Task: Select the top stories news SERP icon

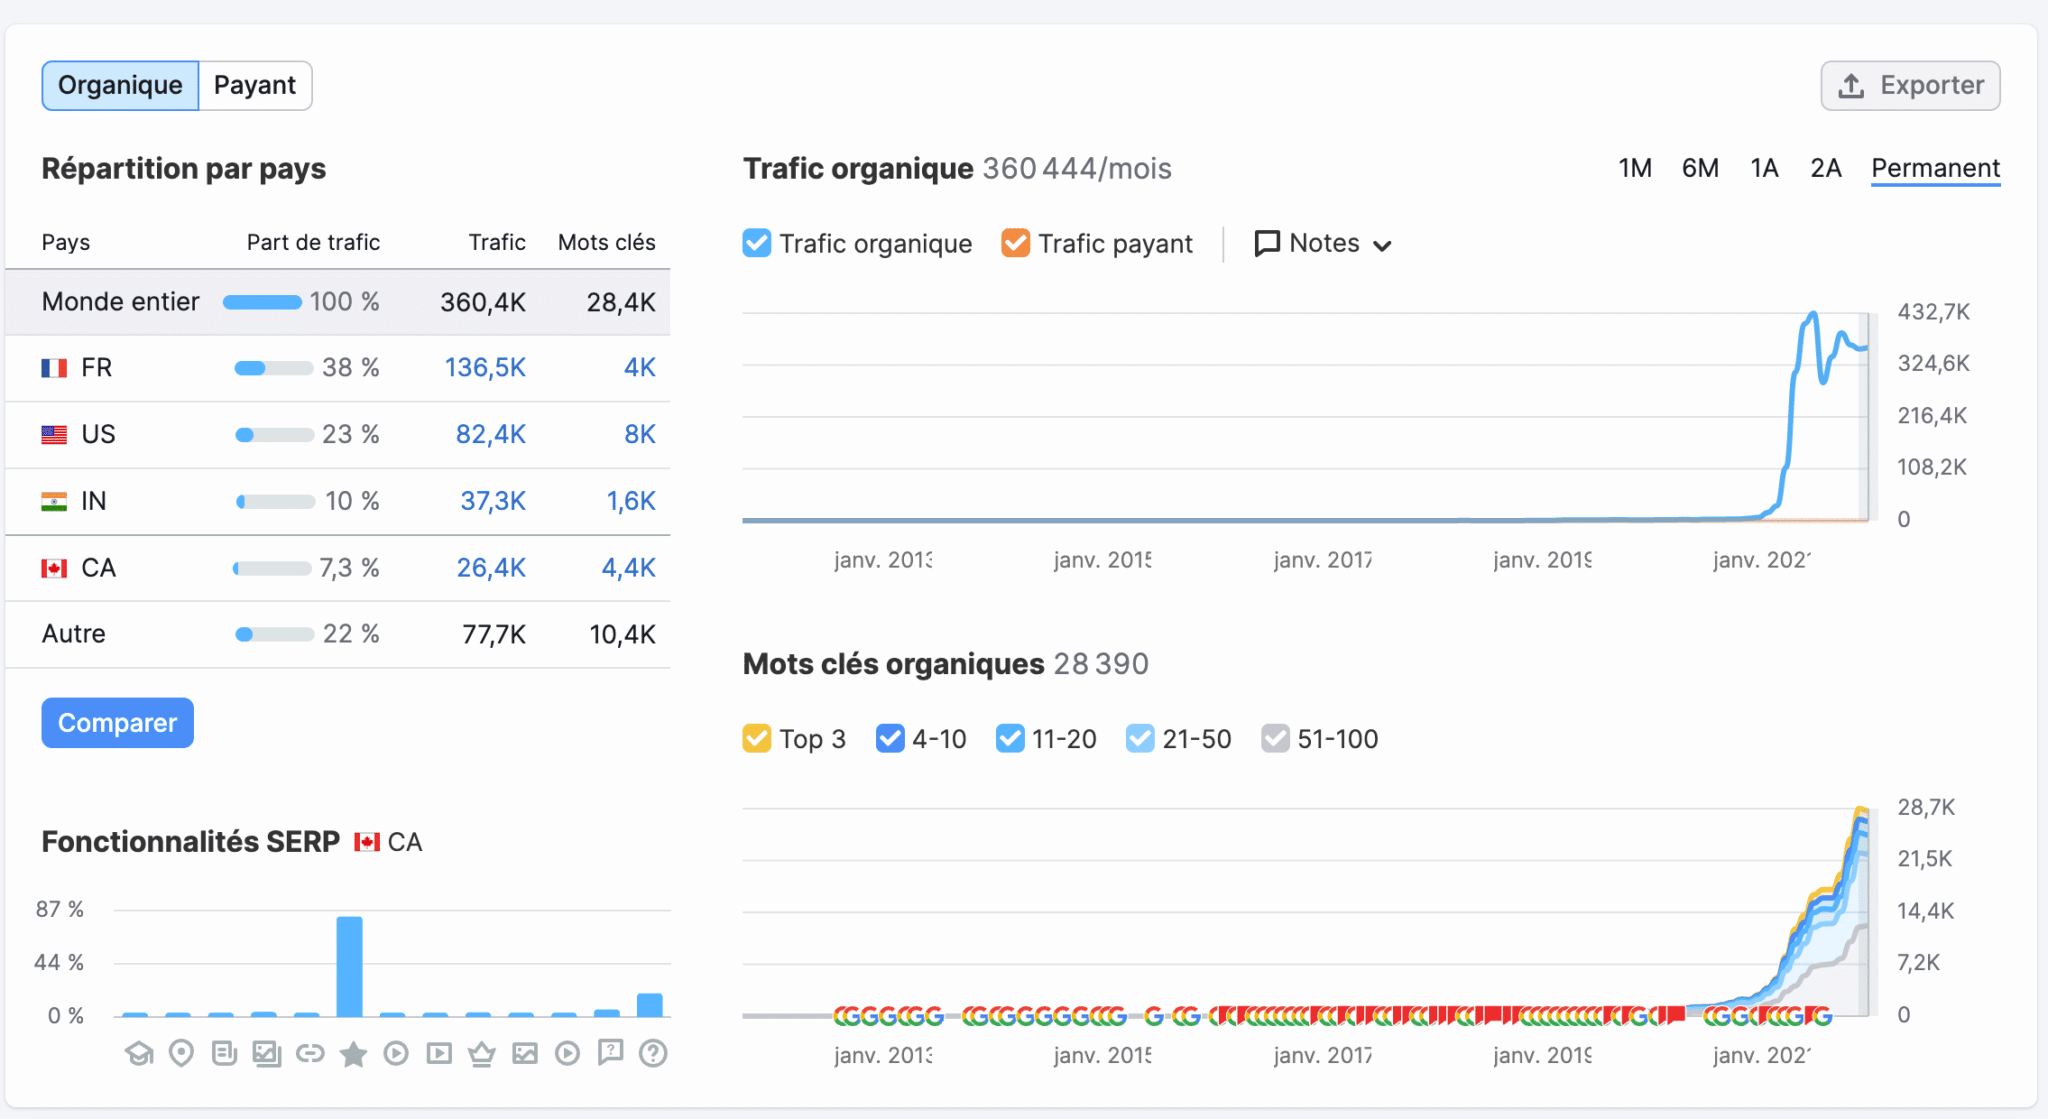Action: [224, 1052]
